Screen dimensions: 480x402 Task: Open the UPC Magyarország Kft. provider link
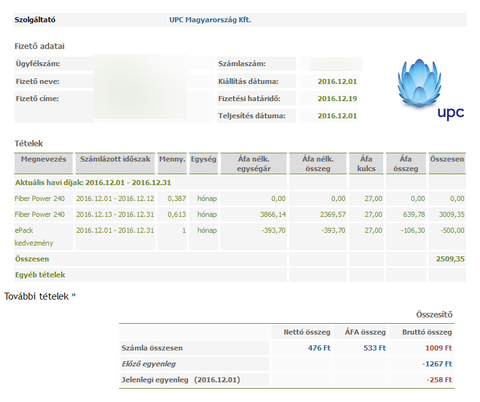tap(210, 20)
